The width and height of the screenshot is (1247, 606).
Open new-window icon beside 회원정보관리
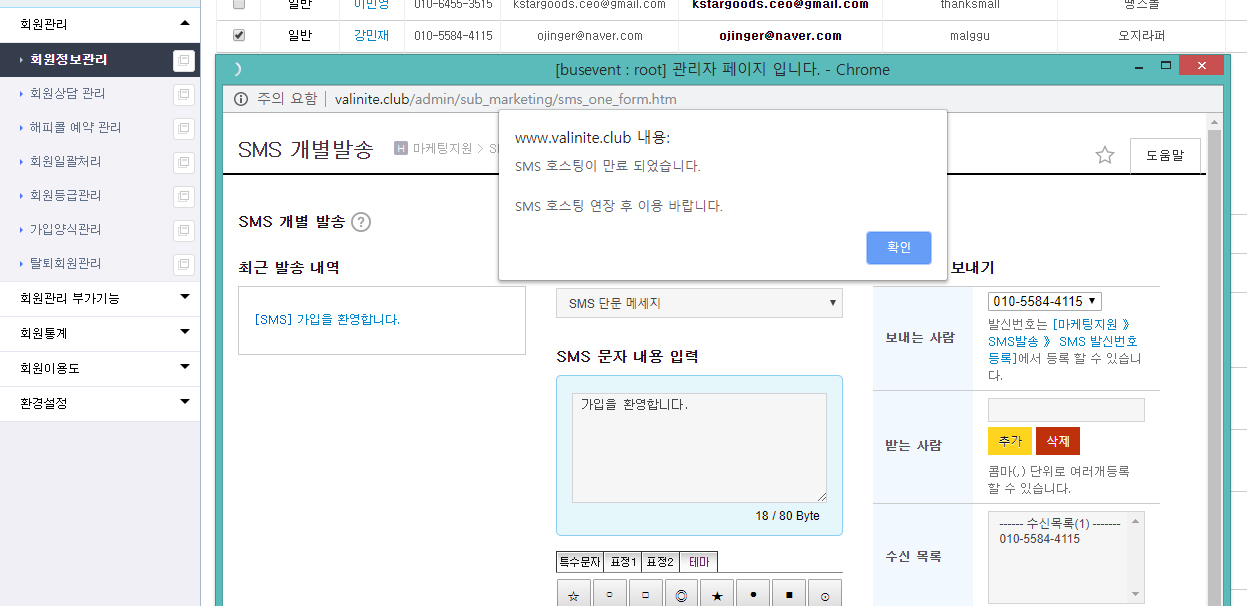(x=183, y=60)
